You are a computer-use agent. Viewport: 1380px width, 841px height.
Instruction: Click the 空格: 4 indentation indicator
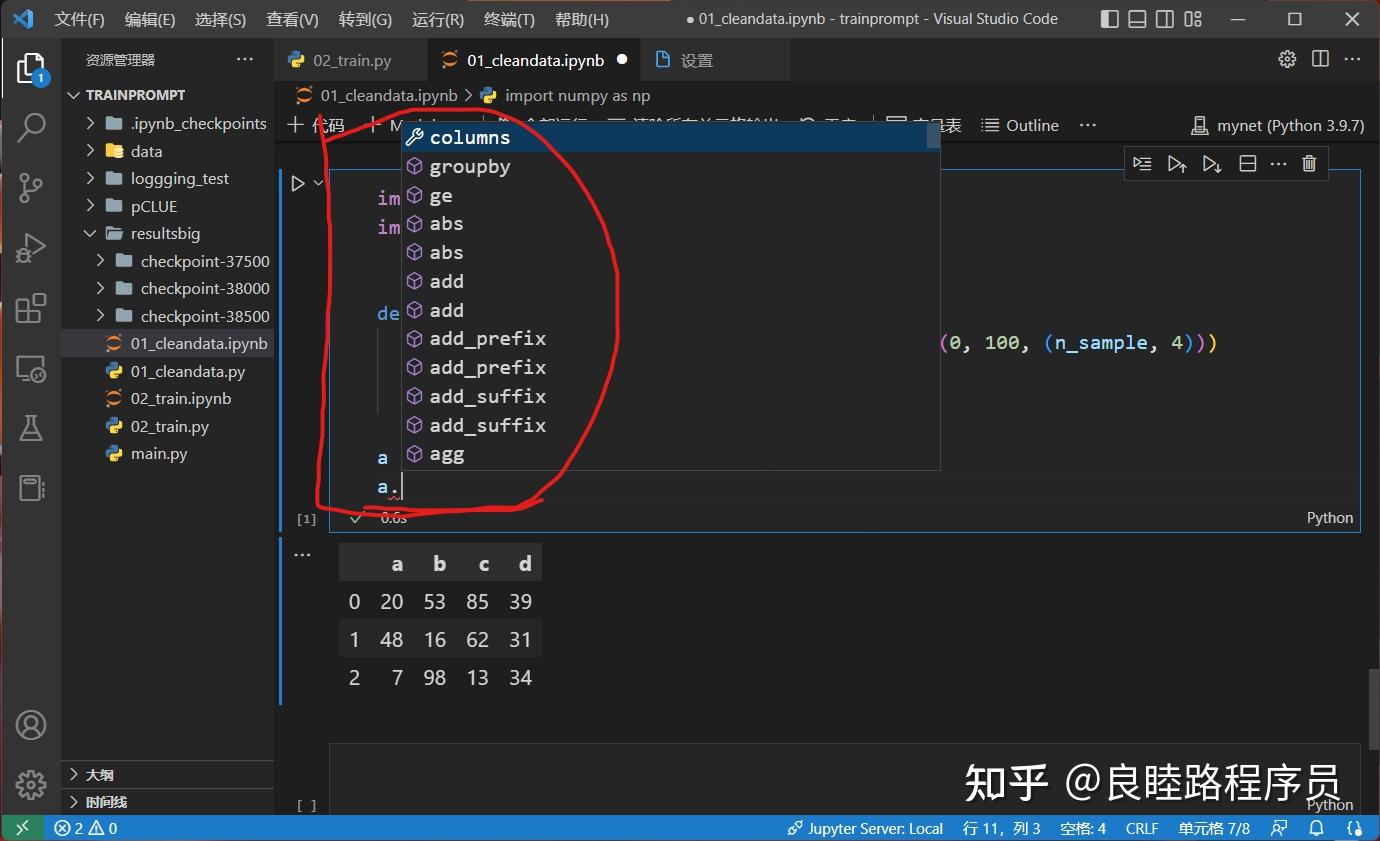(x=1083, y=828)
